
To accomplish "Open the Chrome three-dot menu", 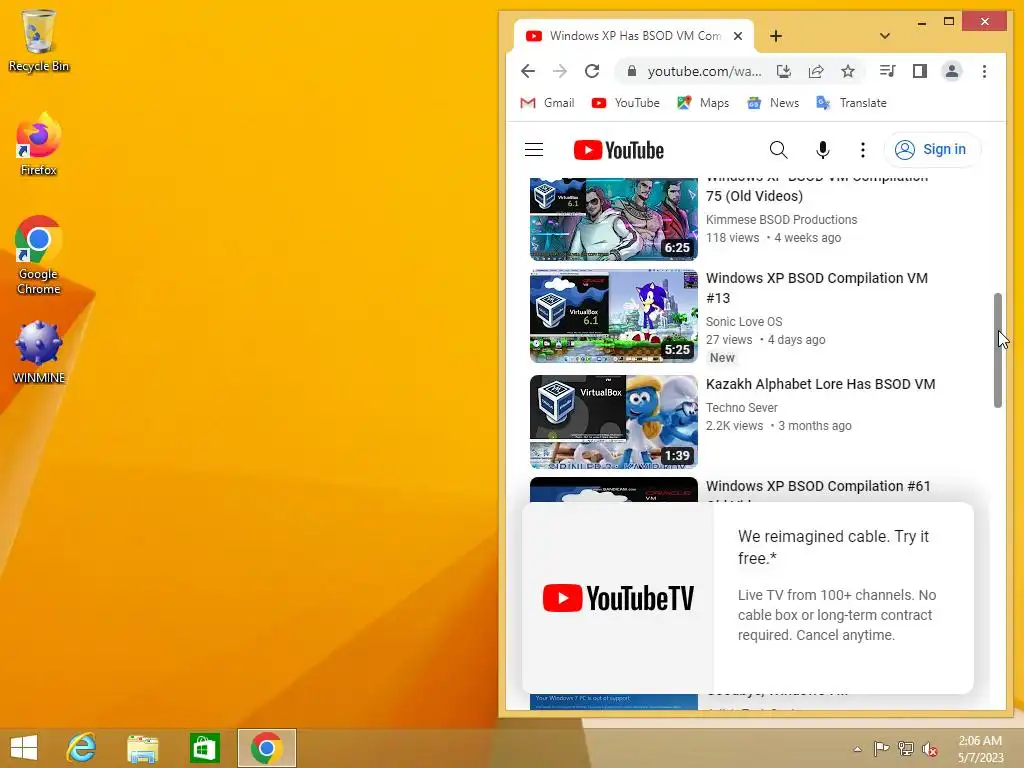I will pos(984,71).
